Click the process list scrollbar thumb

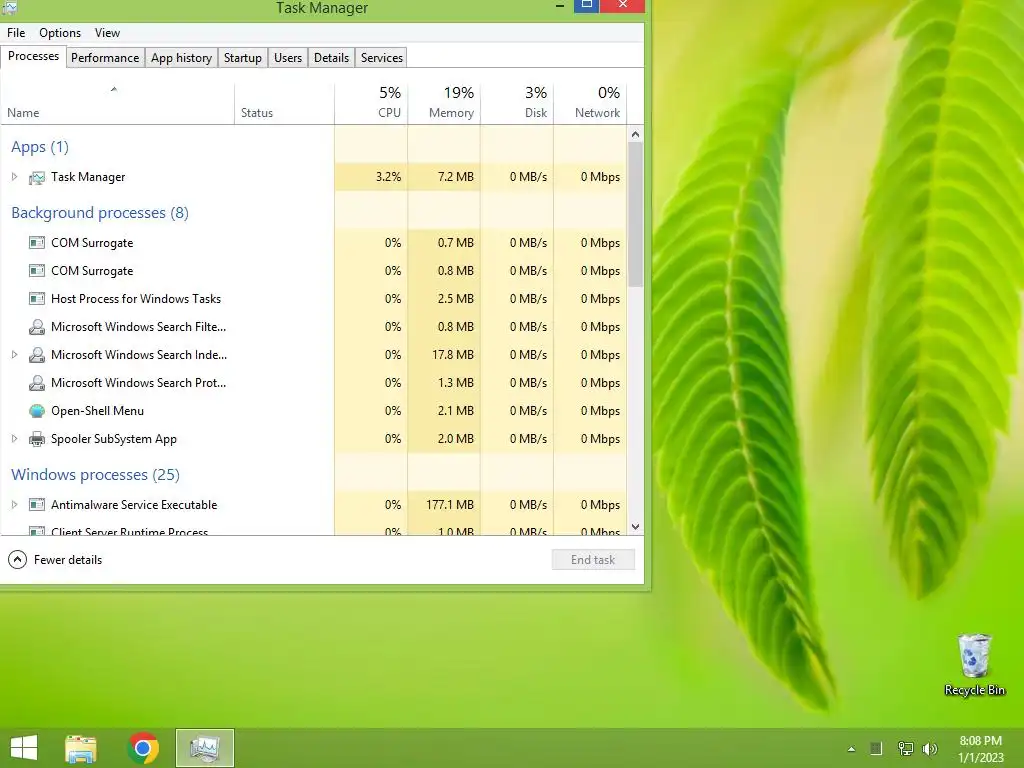(635, 215)
